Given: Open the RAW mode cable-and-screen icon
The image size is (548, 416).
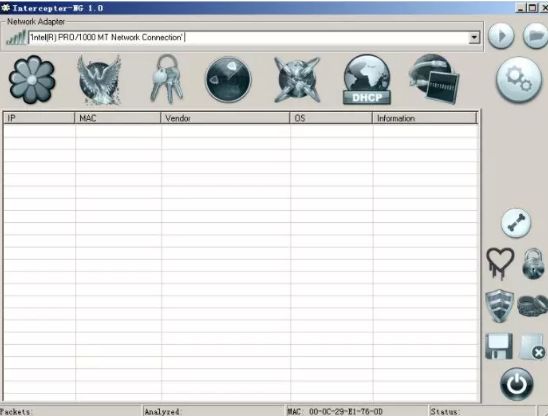Looking at the screenshot, I should [434, 79].
